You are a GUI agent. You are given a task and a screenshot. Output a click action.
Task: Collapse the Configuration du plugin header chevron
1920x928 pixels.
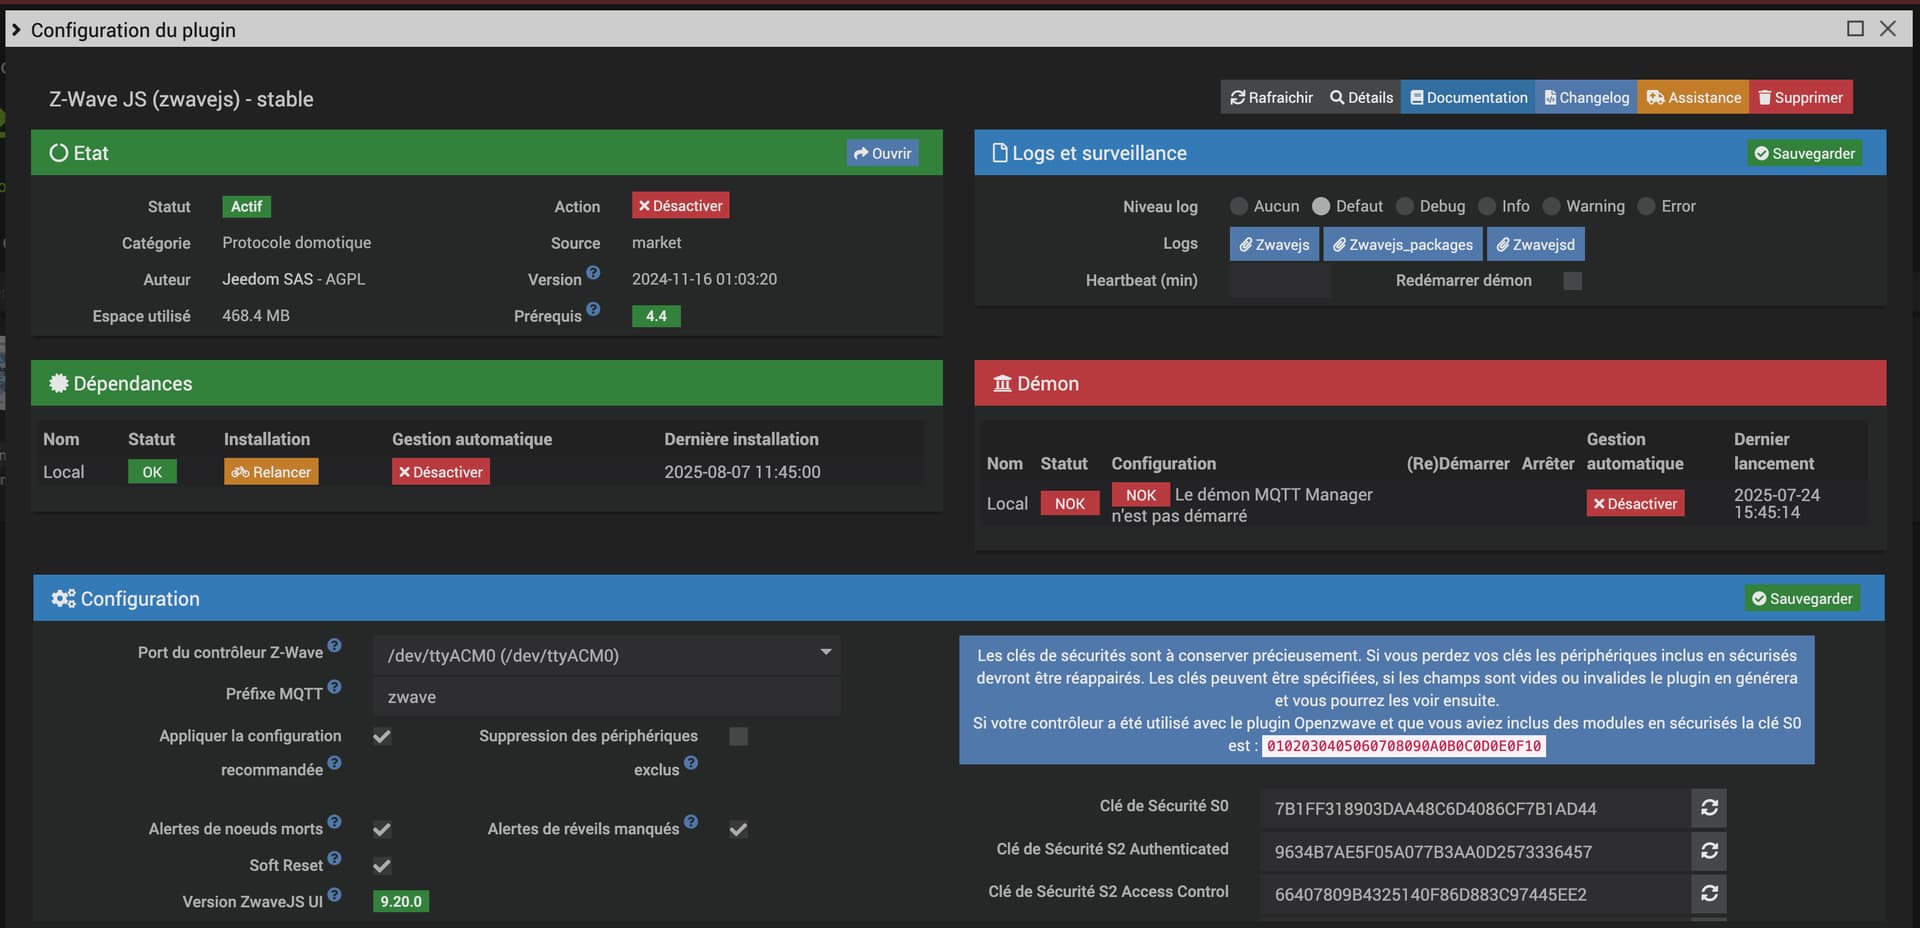[16, 30]
